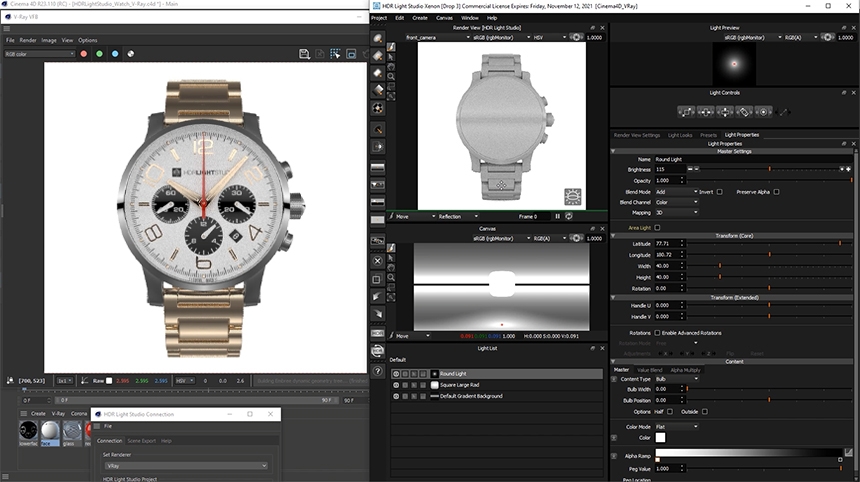Screen dimensions: 860x482
Task: Click the Latitude value field
Action: pyautogui.click(x=667, y=243)
